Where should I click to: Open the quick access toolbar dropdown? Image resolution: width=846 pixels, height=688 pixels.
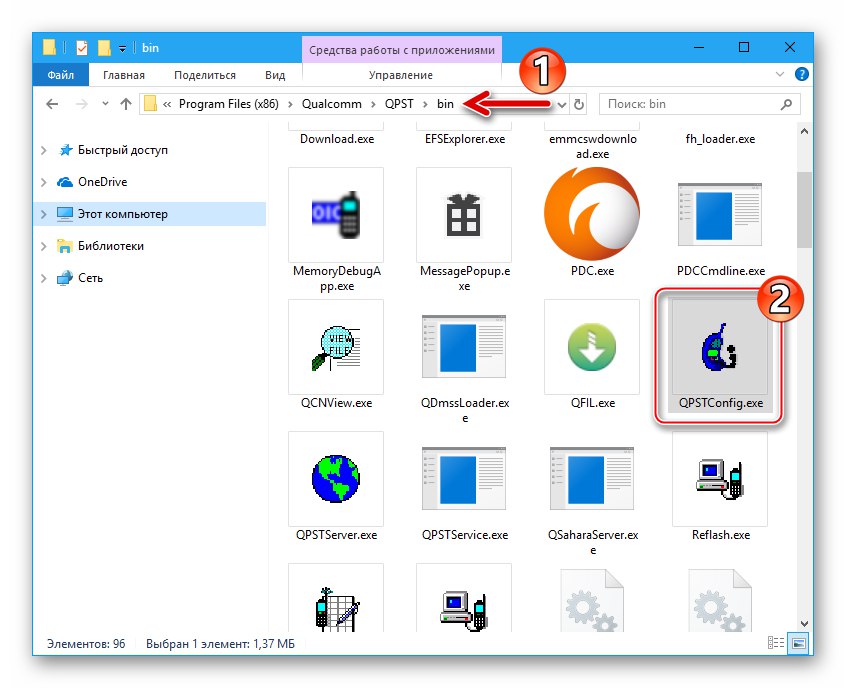click(122, 49)
